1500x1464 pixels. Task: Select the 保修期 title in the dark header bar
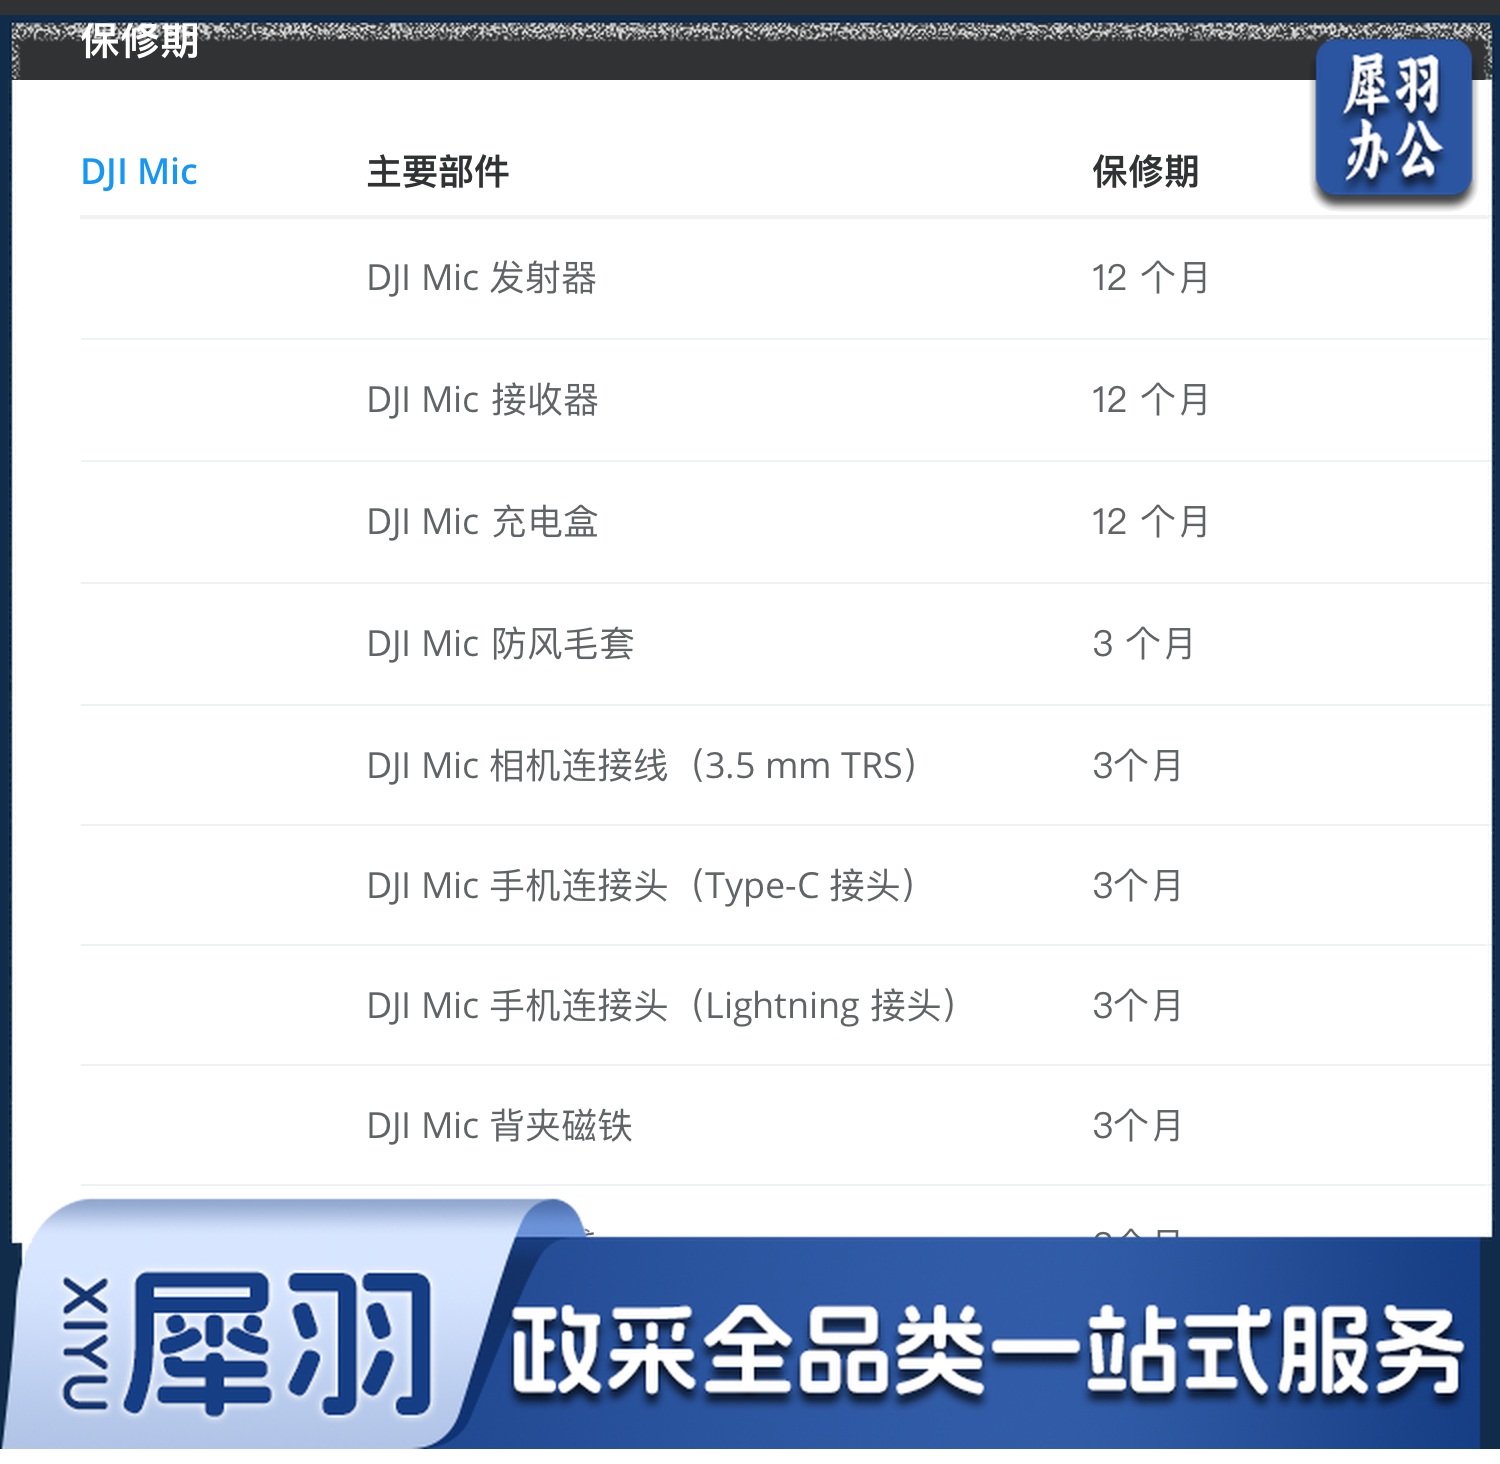coord(140,42)
